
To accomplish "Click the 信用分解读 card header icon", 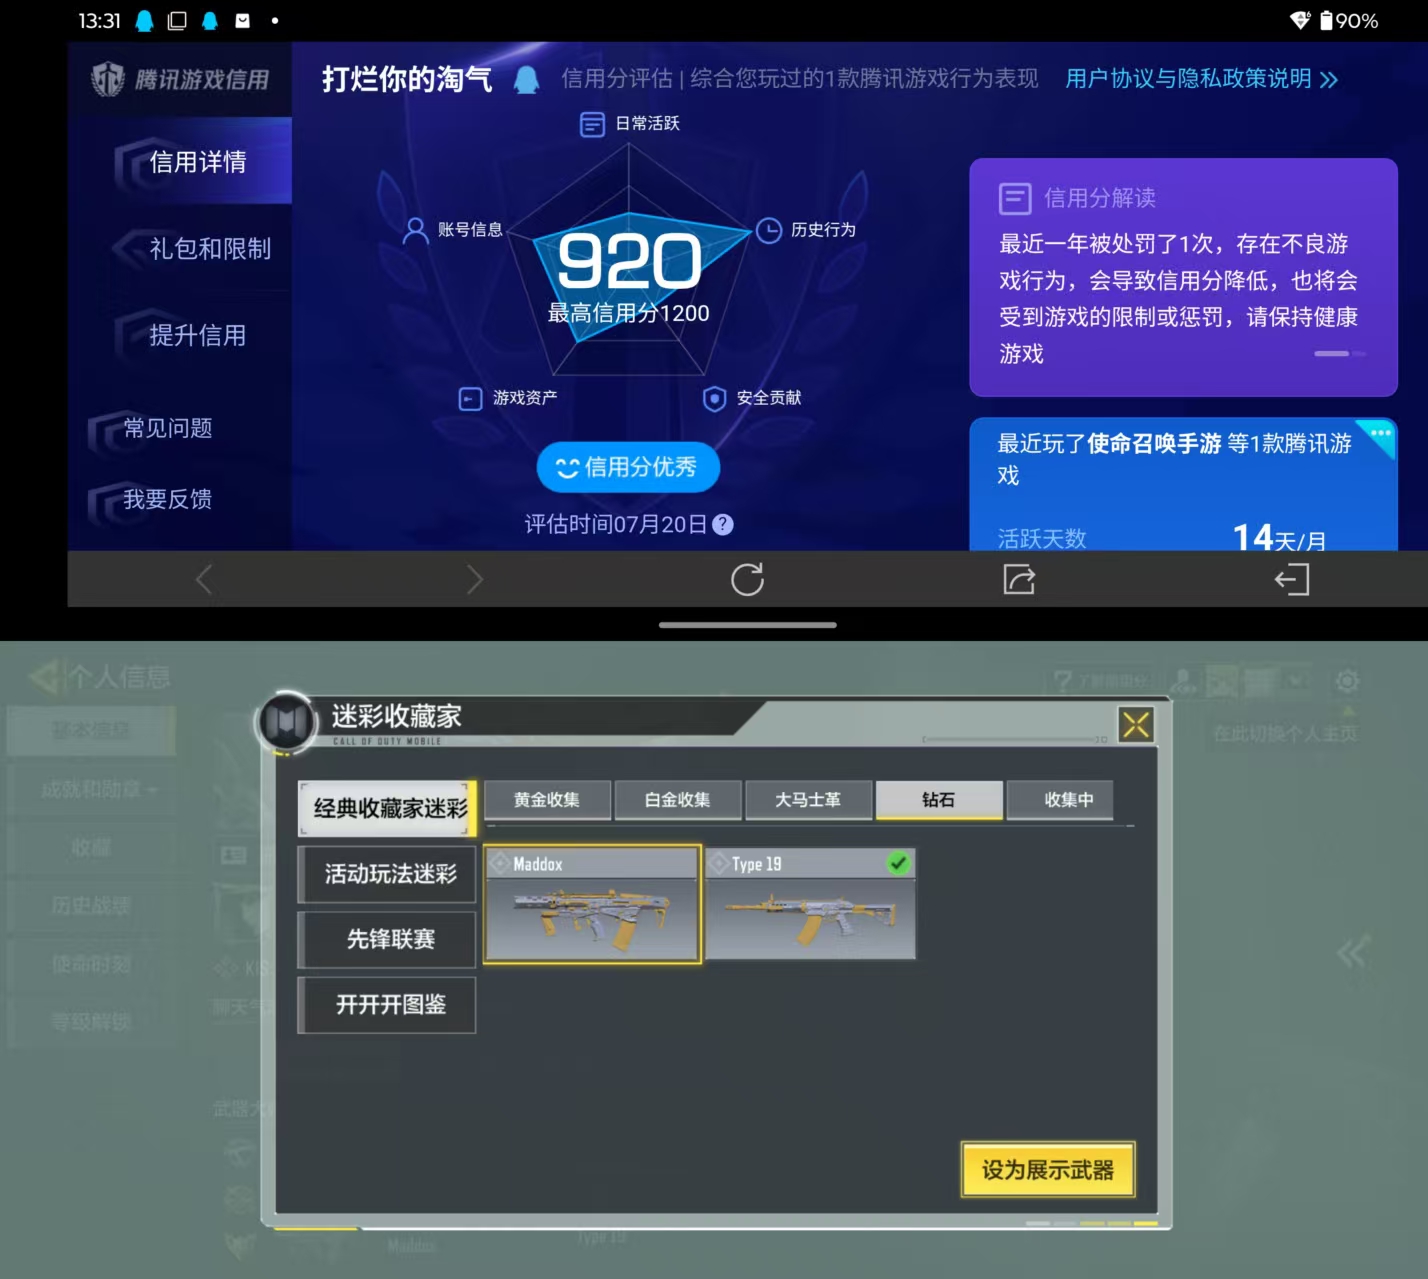I will (1015, 198).
